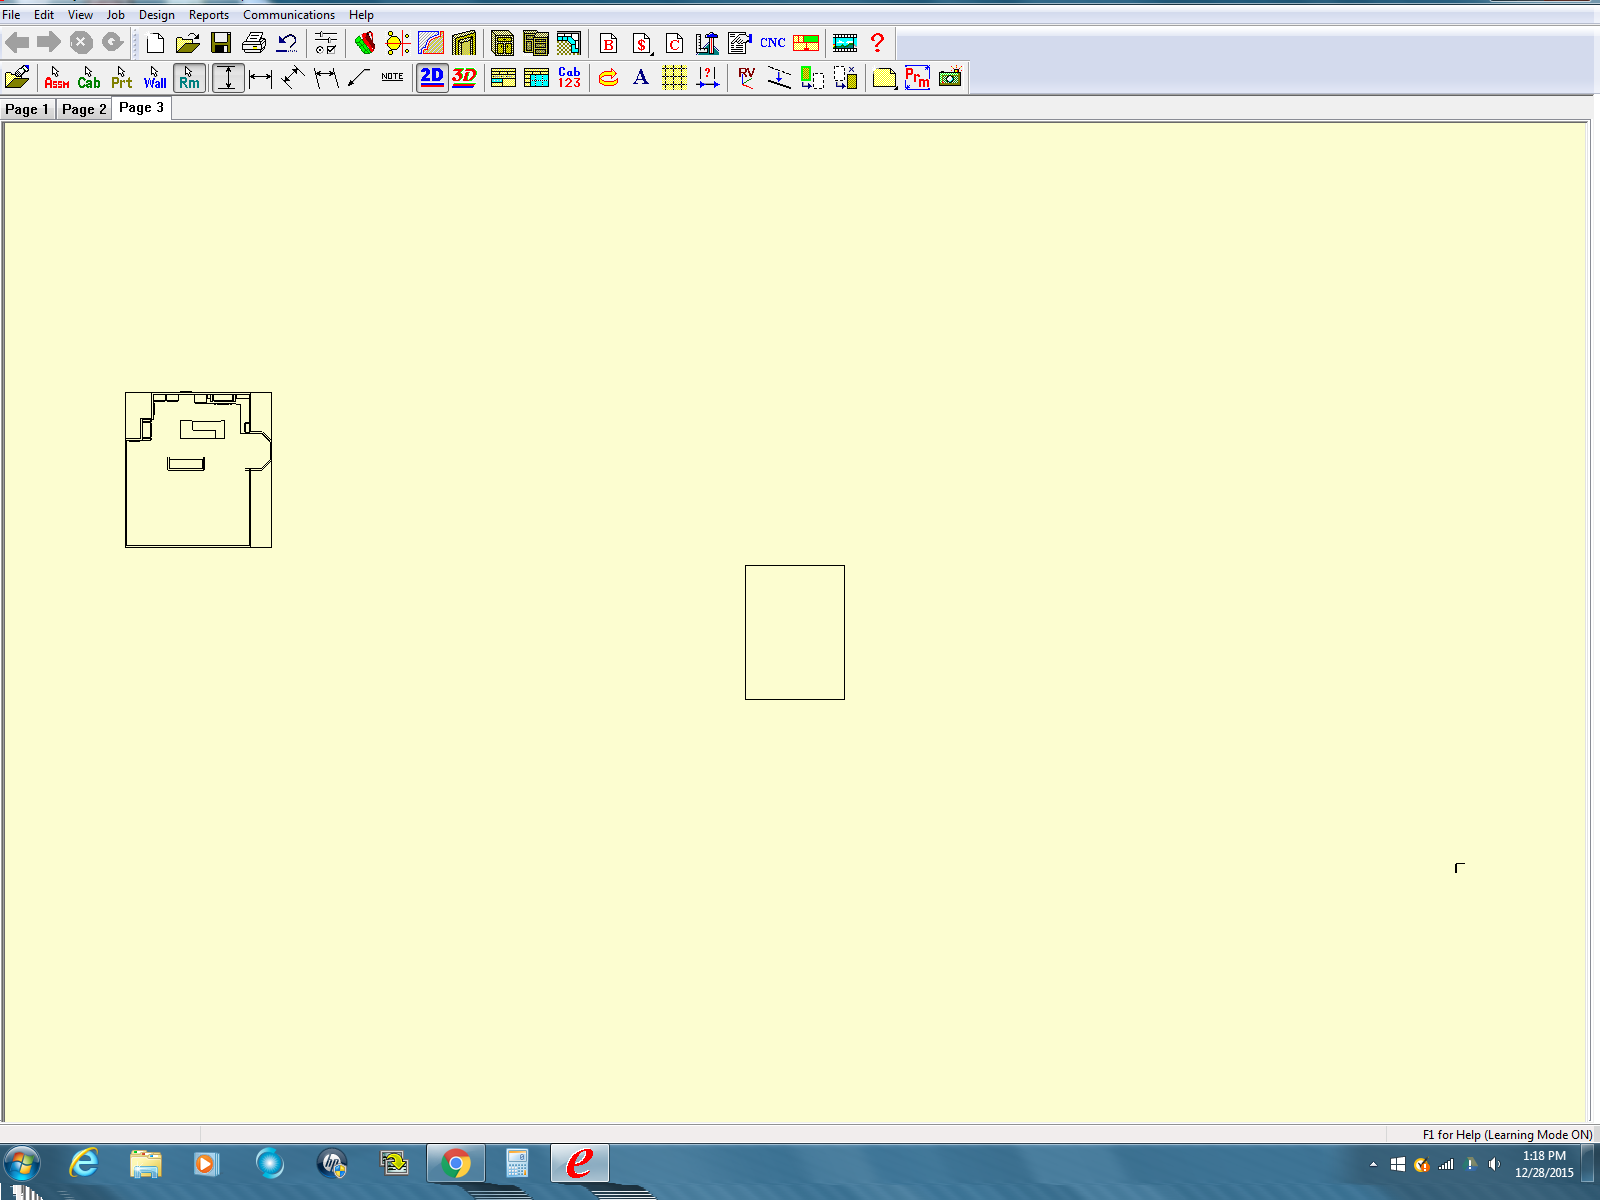1600x1200 pixels.
Task: Click the Save floppy disk icon
Action: (221, 43)
